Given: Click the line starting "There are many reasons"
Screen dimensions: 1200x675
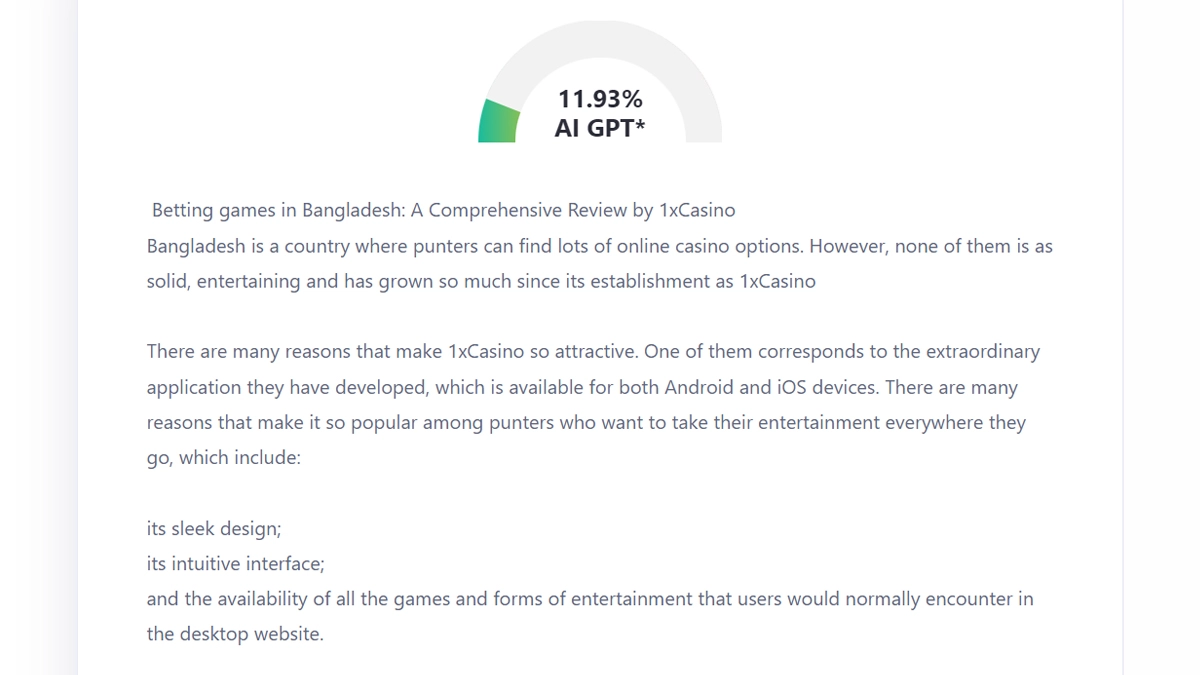Looking at the screenshot, I should pyautogui.click(x=593, y=351).
